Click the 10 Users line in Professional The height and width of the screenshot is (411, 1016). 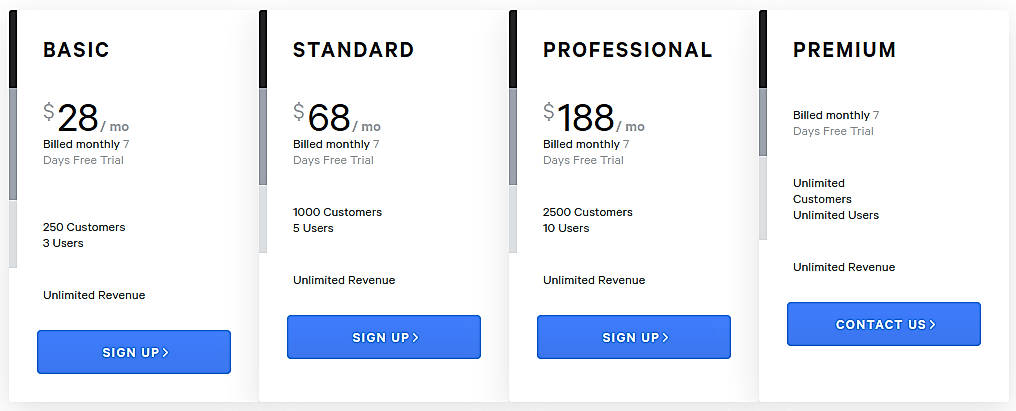tap(566, 228)
